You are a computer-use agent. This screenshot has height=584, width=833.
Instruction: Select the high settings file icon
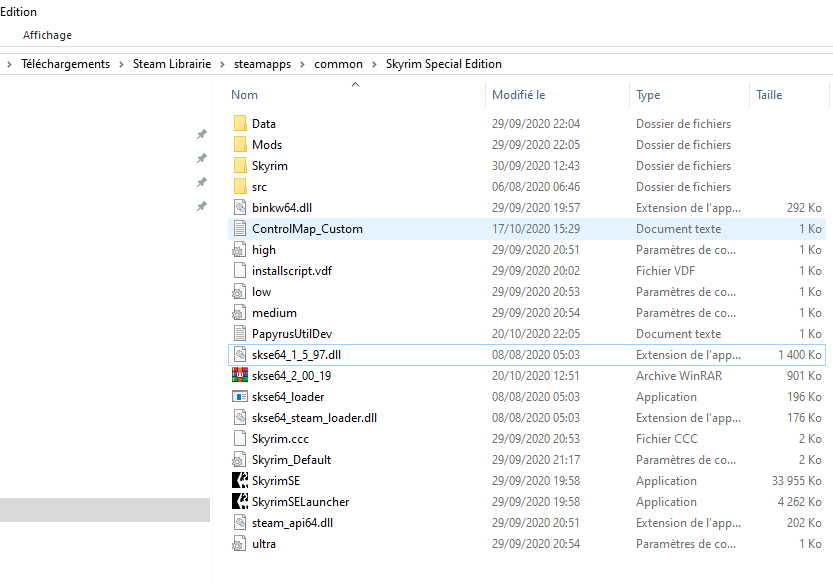click(240, 249)
